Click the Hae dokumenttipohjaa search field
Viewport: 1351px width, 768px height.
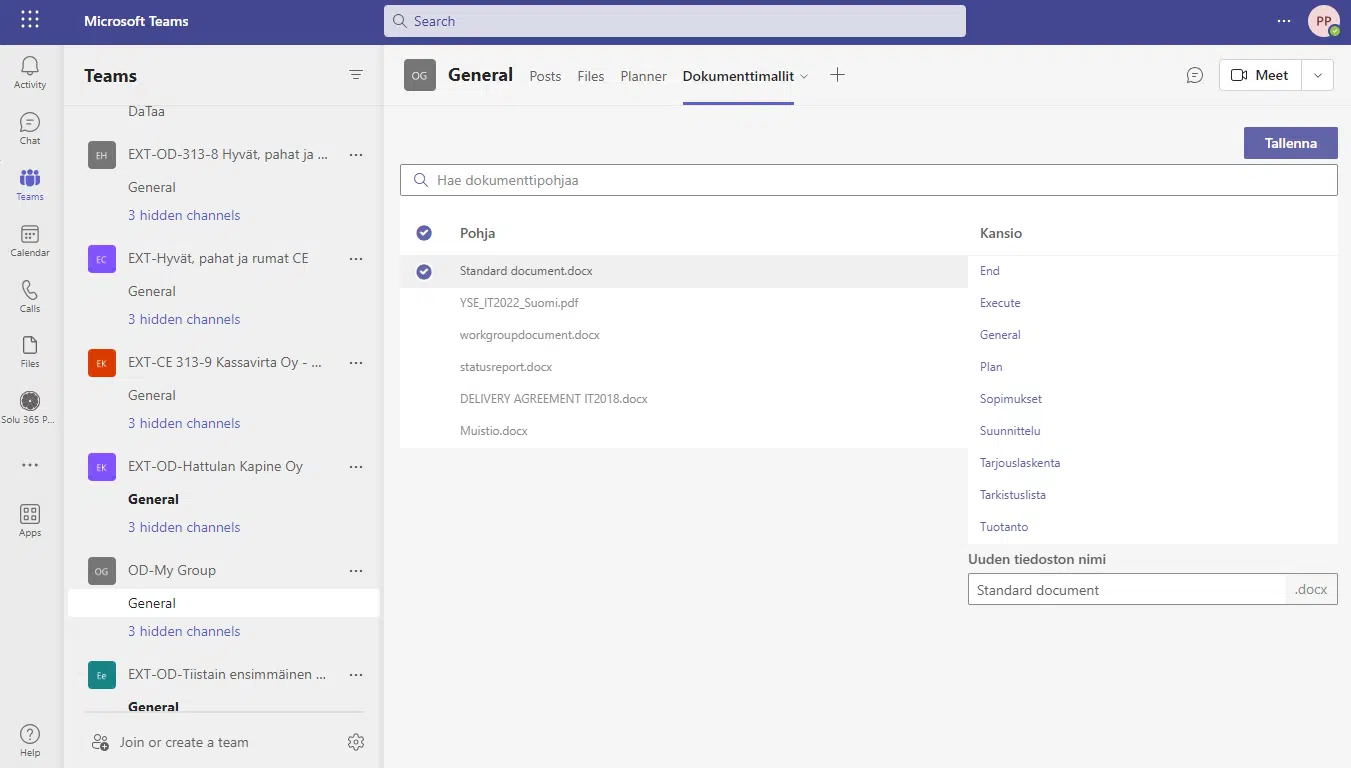pyautogui.click(x=868, y=180)
